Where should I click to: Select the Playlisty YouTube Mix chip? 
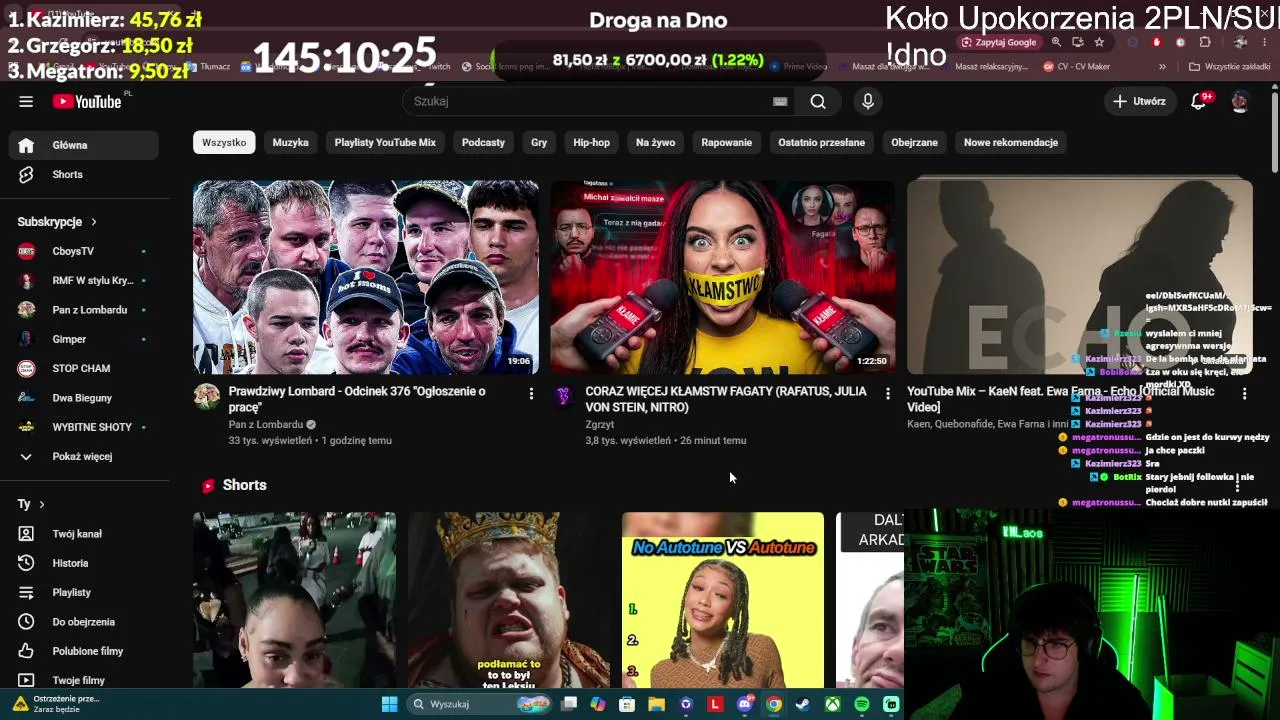click(x=385, y=142)
